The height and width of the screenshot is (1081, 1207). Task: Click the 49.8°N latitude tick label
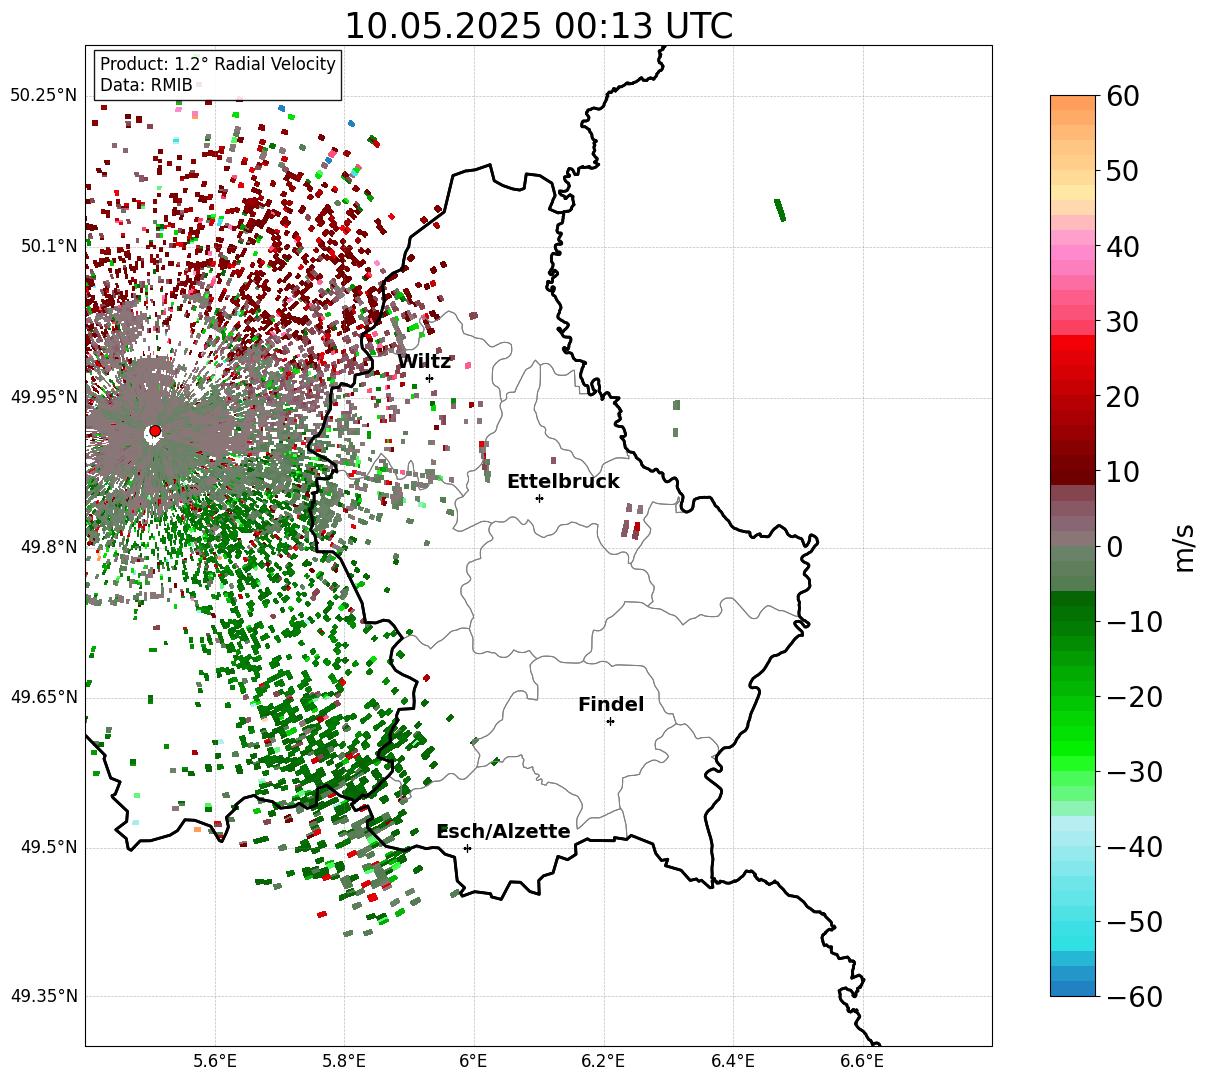48,547
